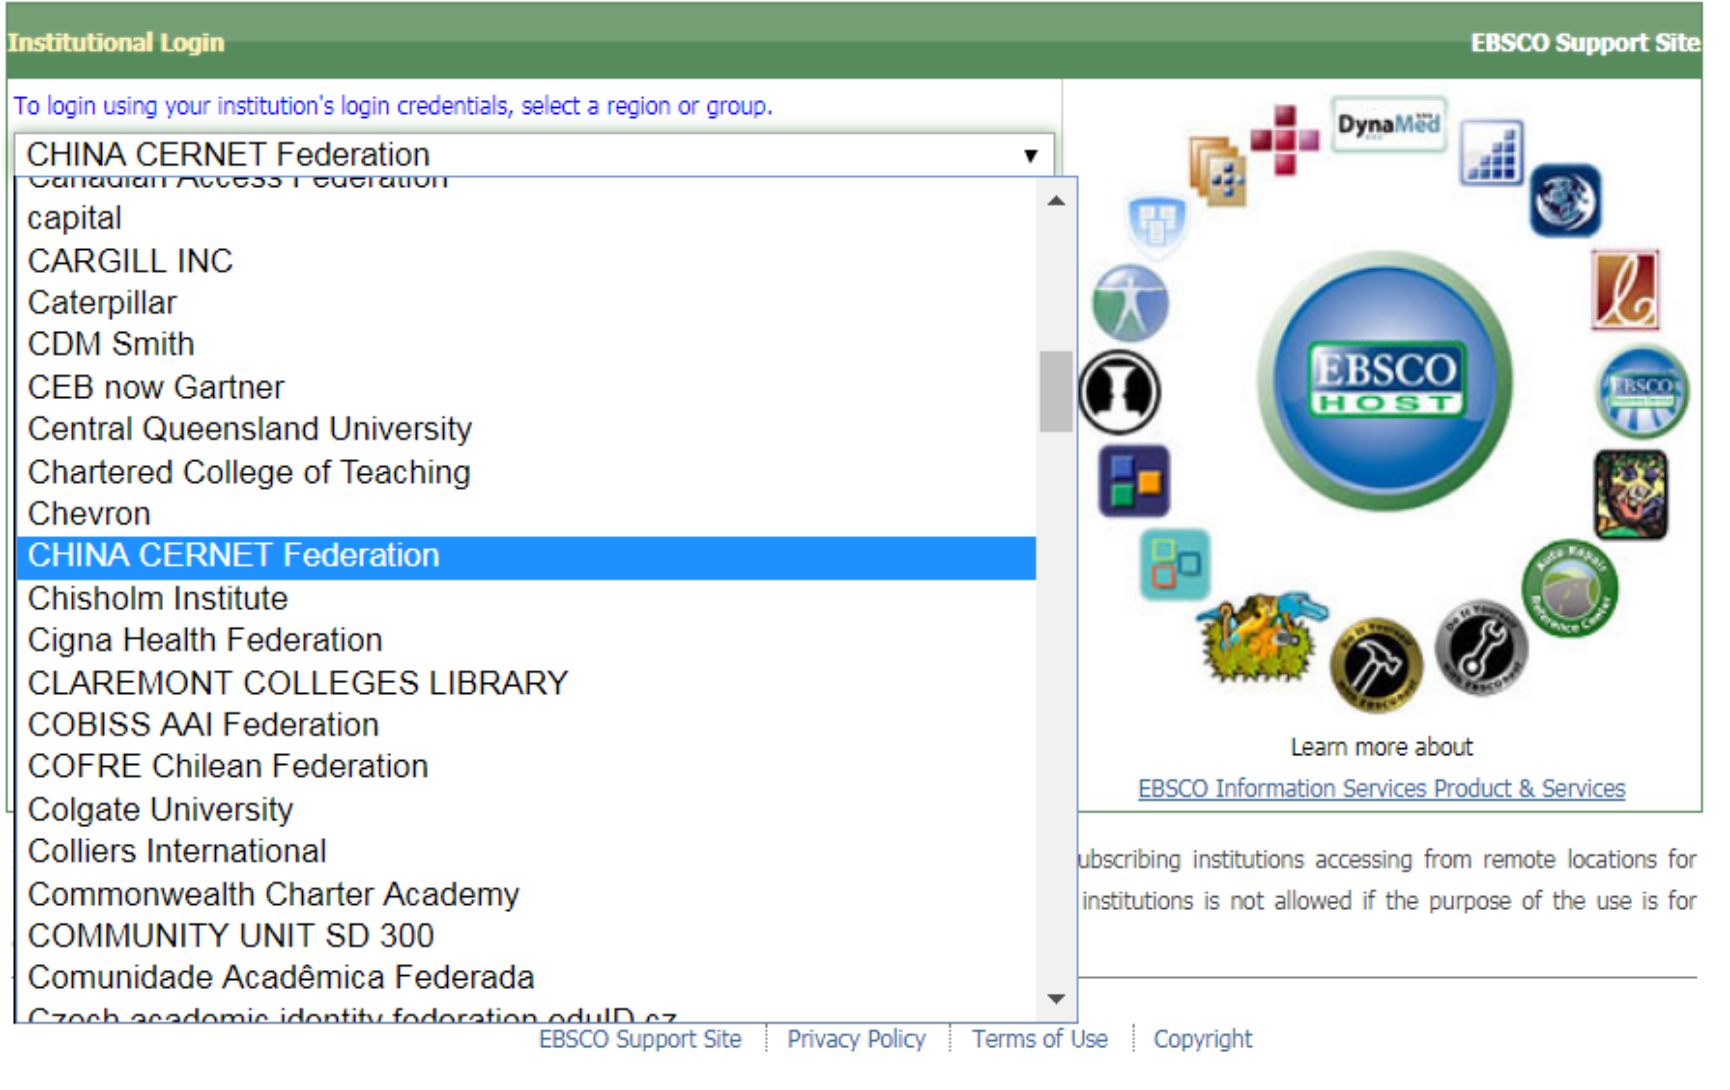Click the stacked documents product icon
This screenshot has height=1090, width=1730.
[x=1217, y=170]
